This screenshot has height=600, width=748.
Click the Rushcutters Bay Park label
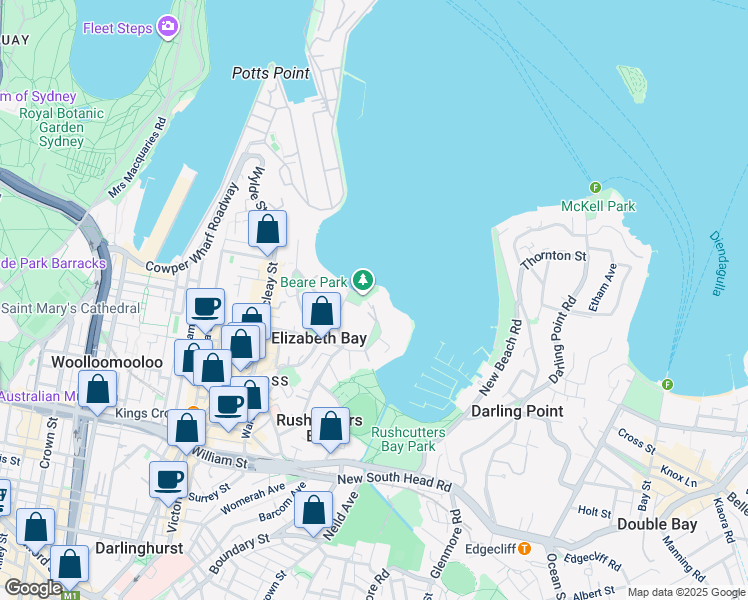click(404, 439)
